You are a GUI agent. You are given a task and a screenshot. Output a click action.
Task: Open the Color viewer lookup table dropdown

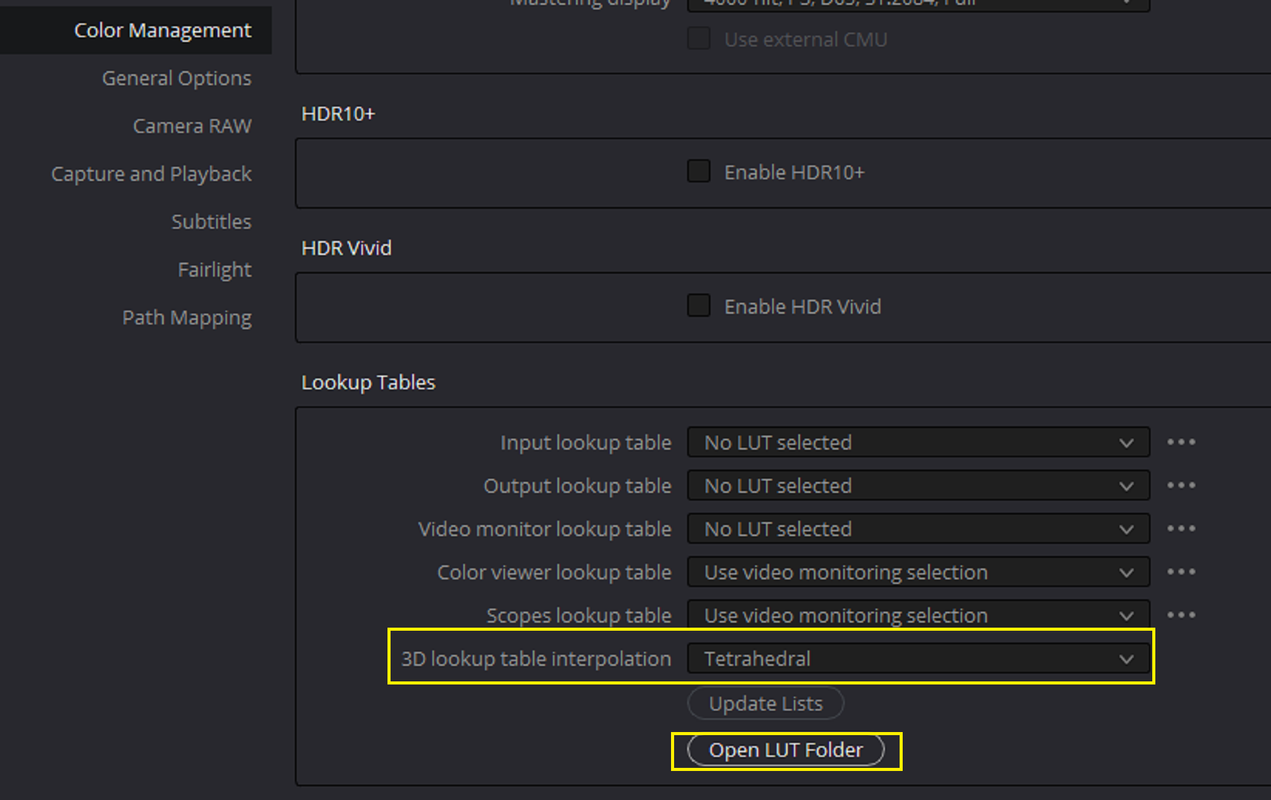918,572
